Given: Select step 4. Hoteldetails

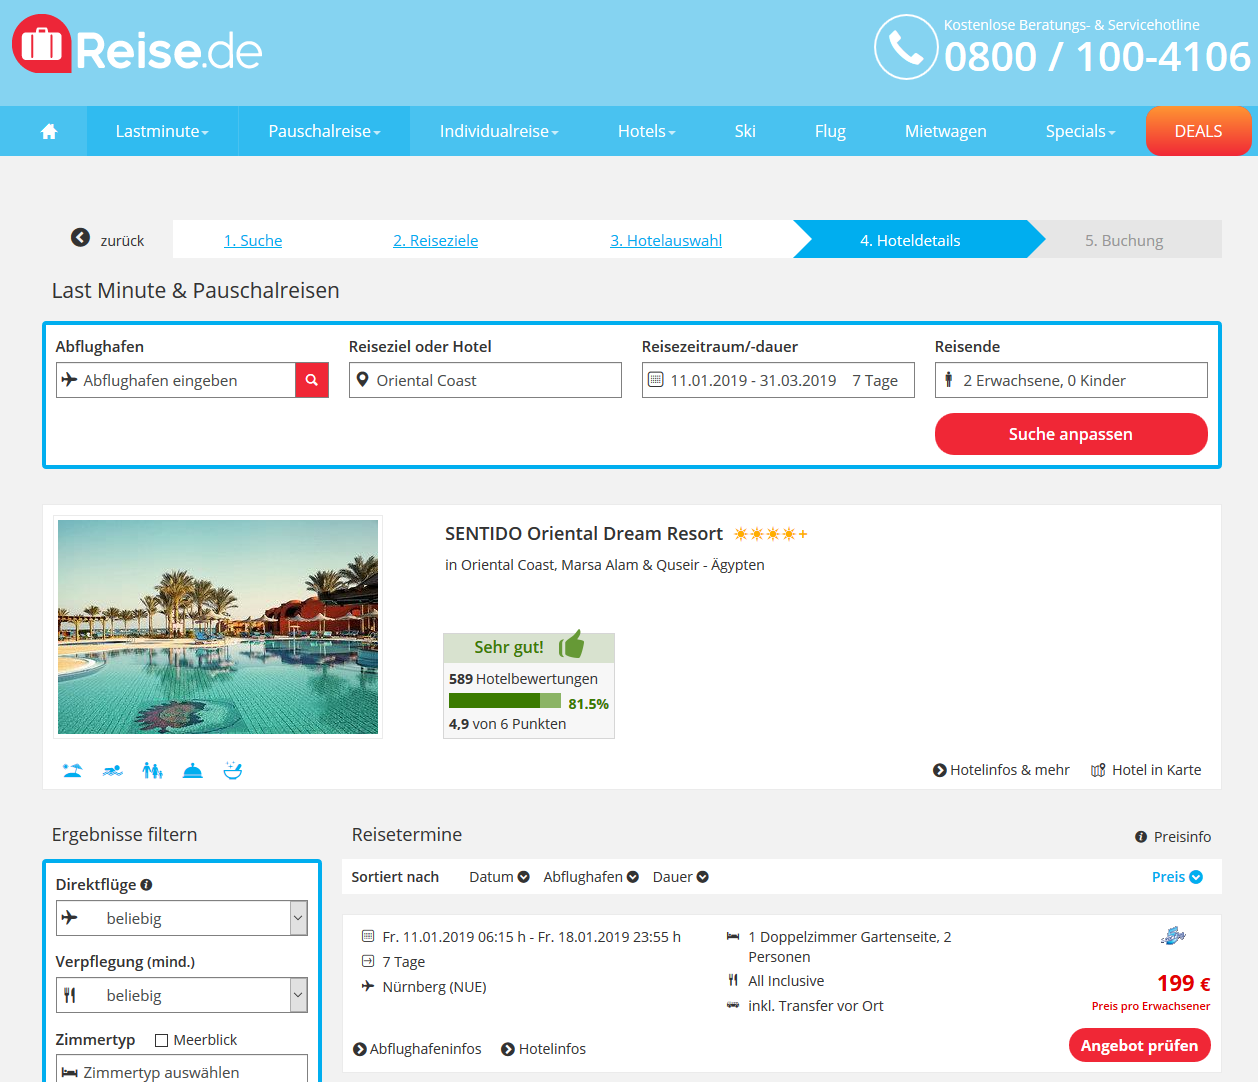Looking at the screenshot, I should tap(910, 240).
